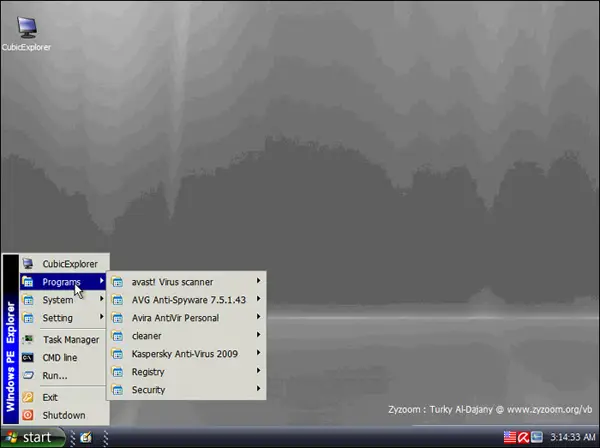Open the Registry submenu entry
The width and height of the screenshot is (600, 448).
click(186, 372)
